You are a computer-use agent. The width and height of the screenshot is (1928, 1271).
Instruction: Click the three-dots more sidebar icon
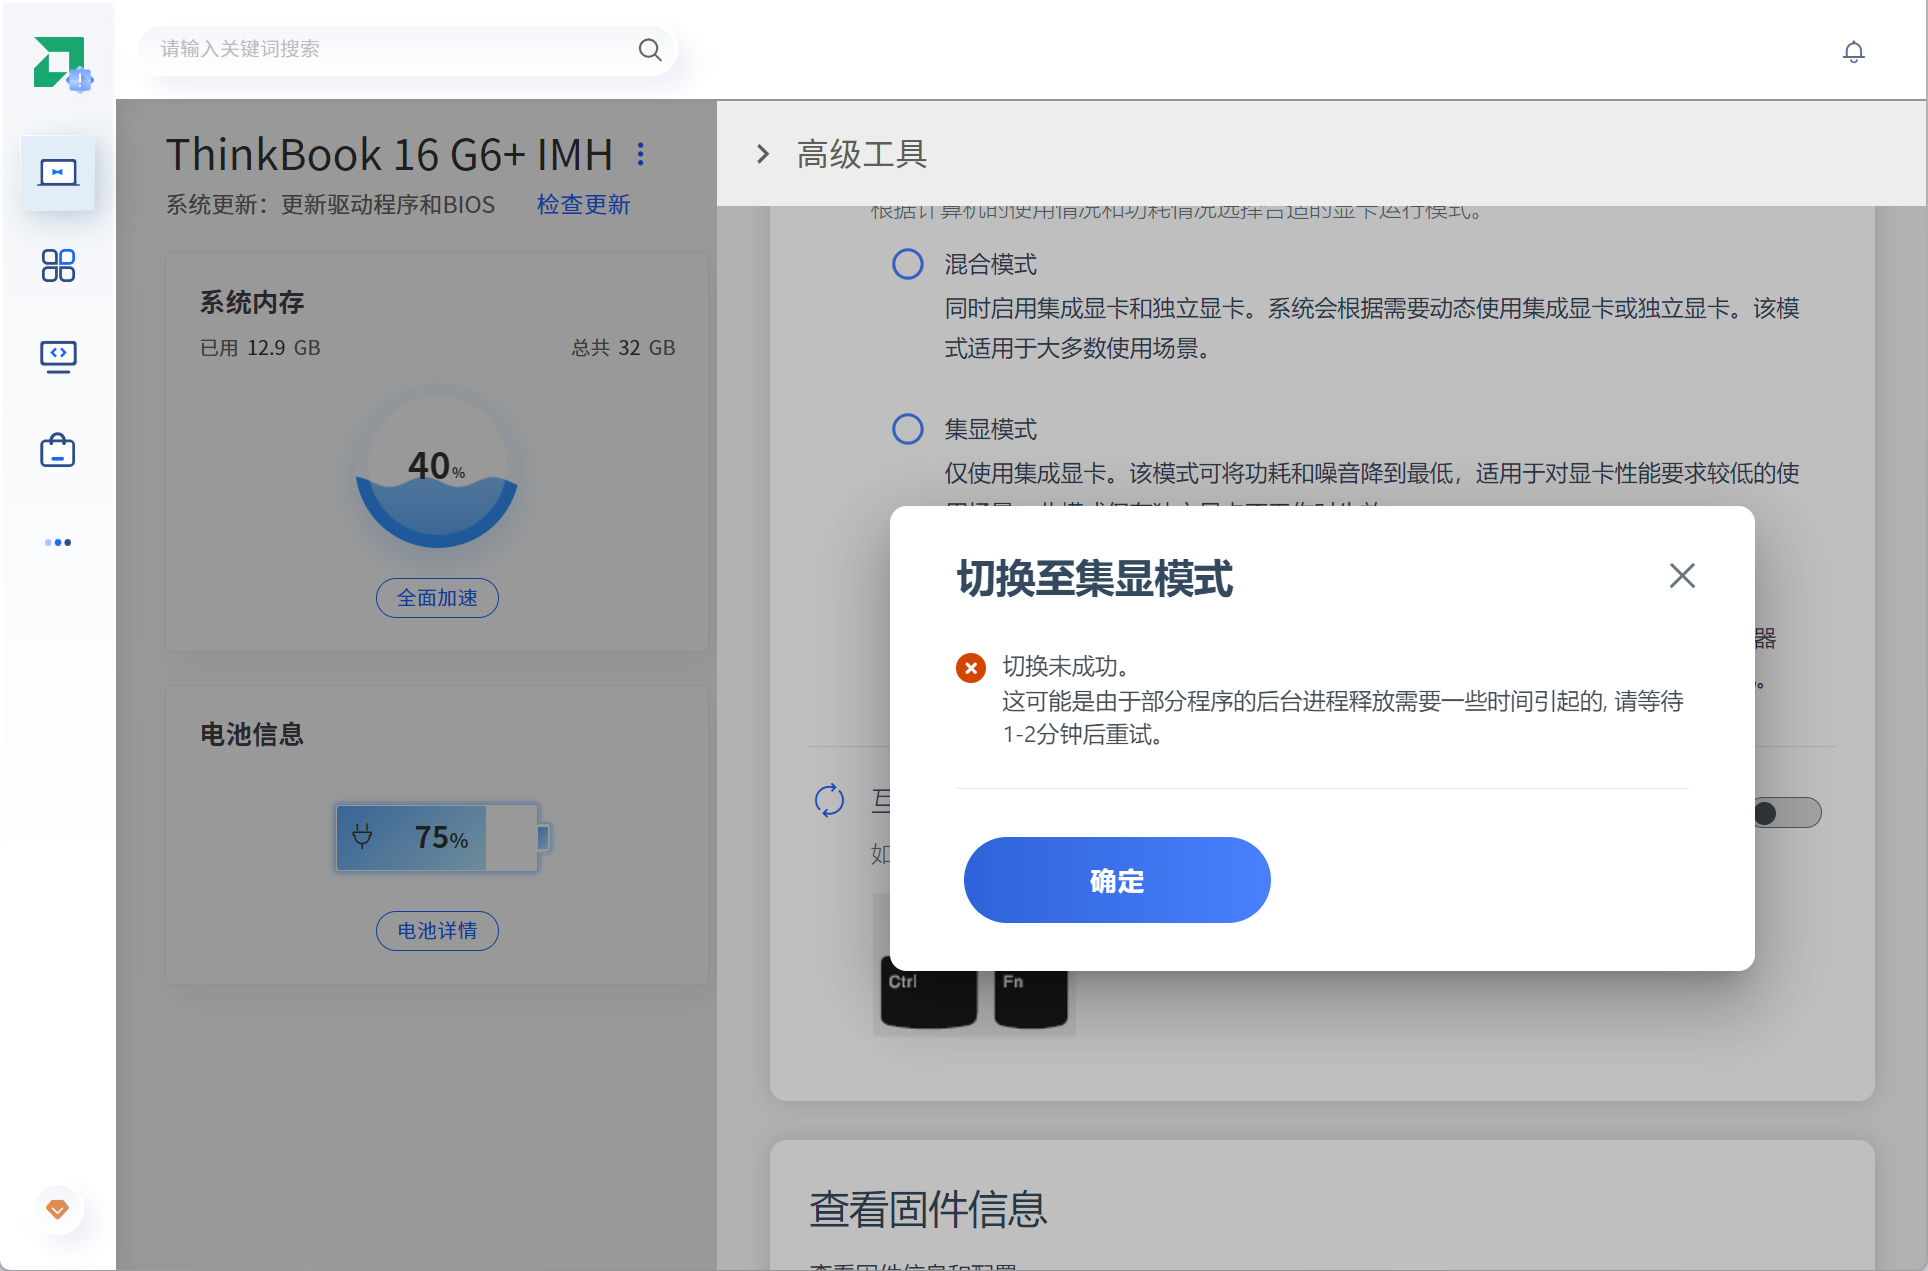click(58, 542)
